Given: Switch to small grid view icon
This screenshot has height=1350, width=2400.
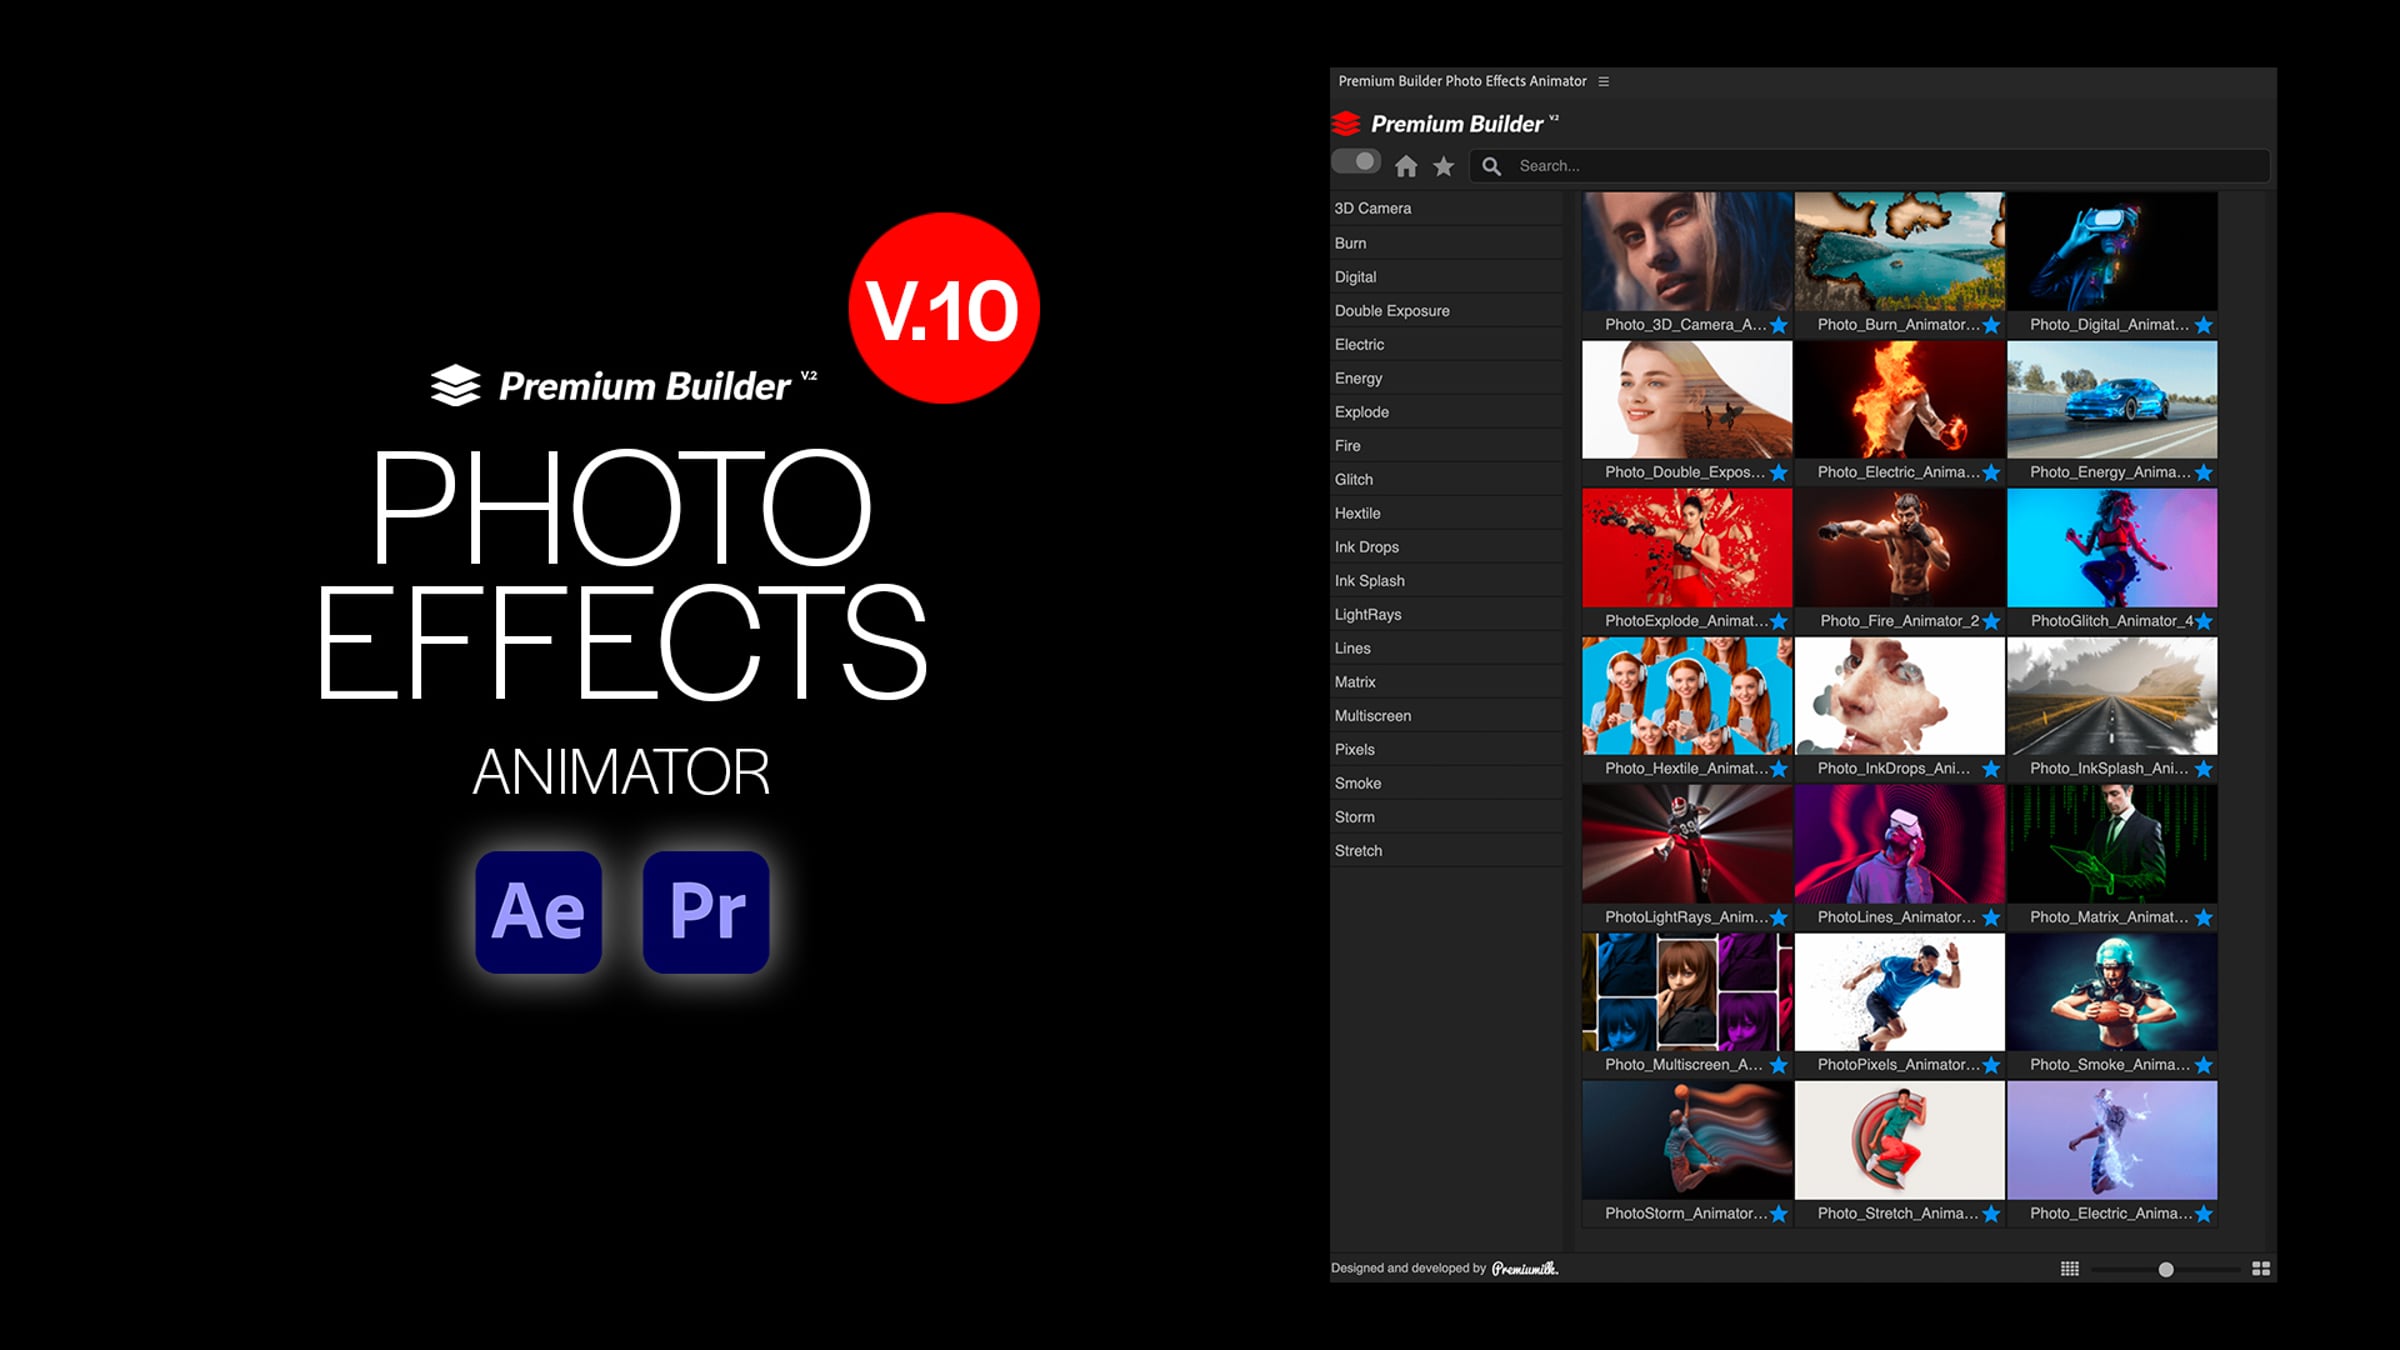Looking at the screenshot, I should pos(2069,1268).
